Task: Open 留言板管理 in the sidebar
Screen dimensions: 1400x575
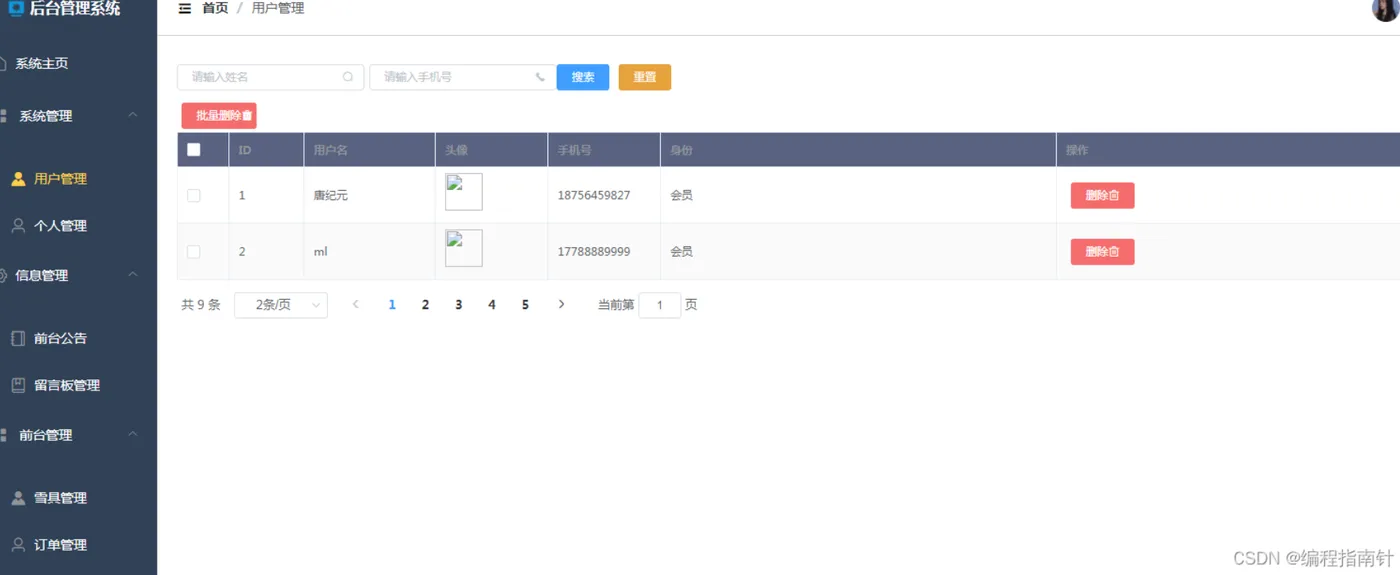Action: click(x=67, y=385)
